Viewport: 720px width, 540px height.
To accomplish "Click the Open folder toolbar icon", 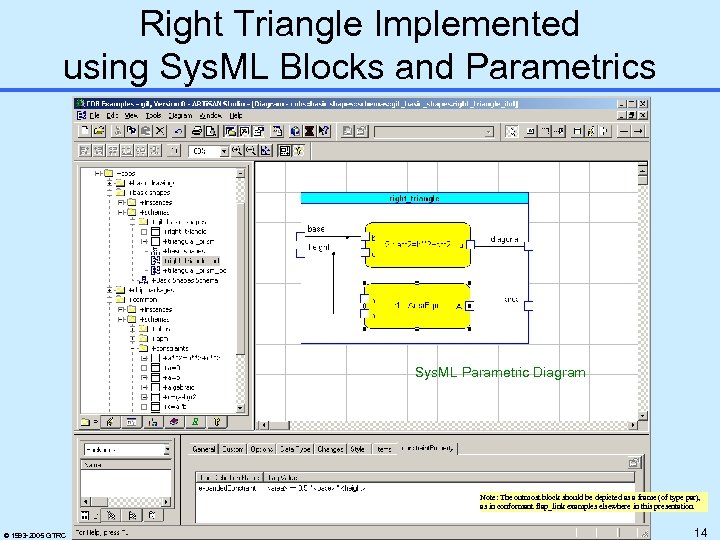I will coord(99,131).
